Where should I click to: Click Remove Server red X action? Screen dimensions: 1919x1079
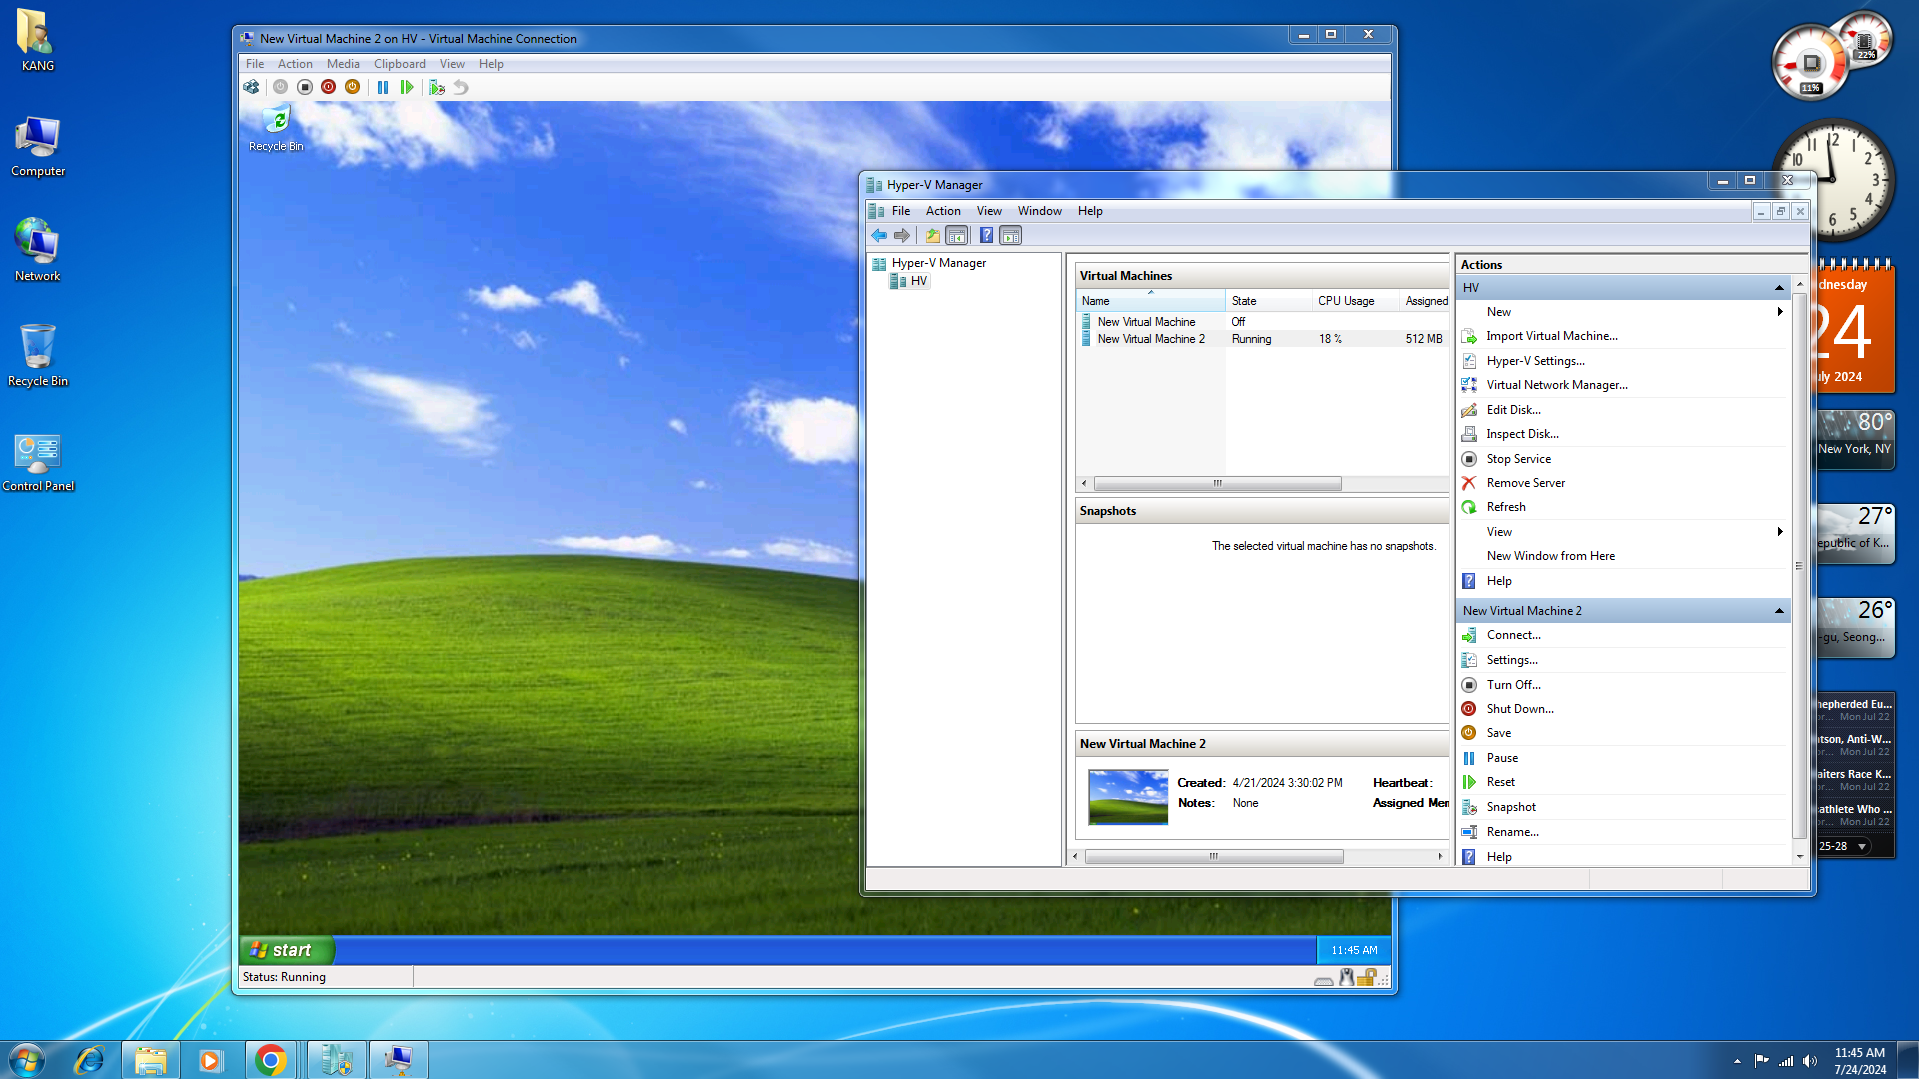click(1525, 483)
